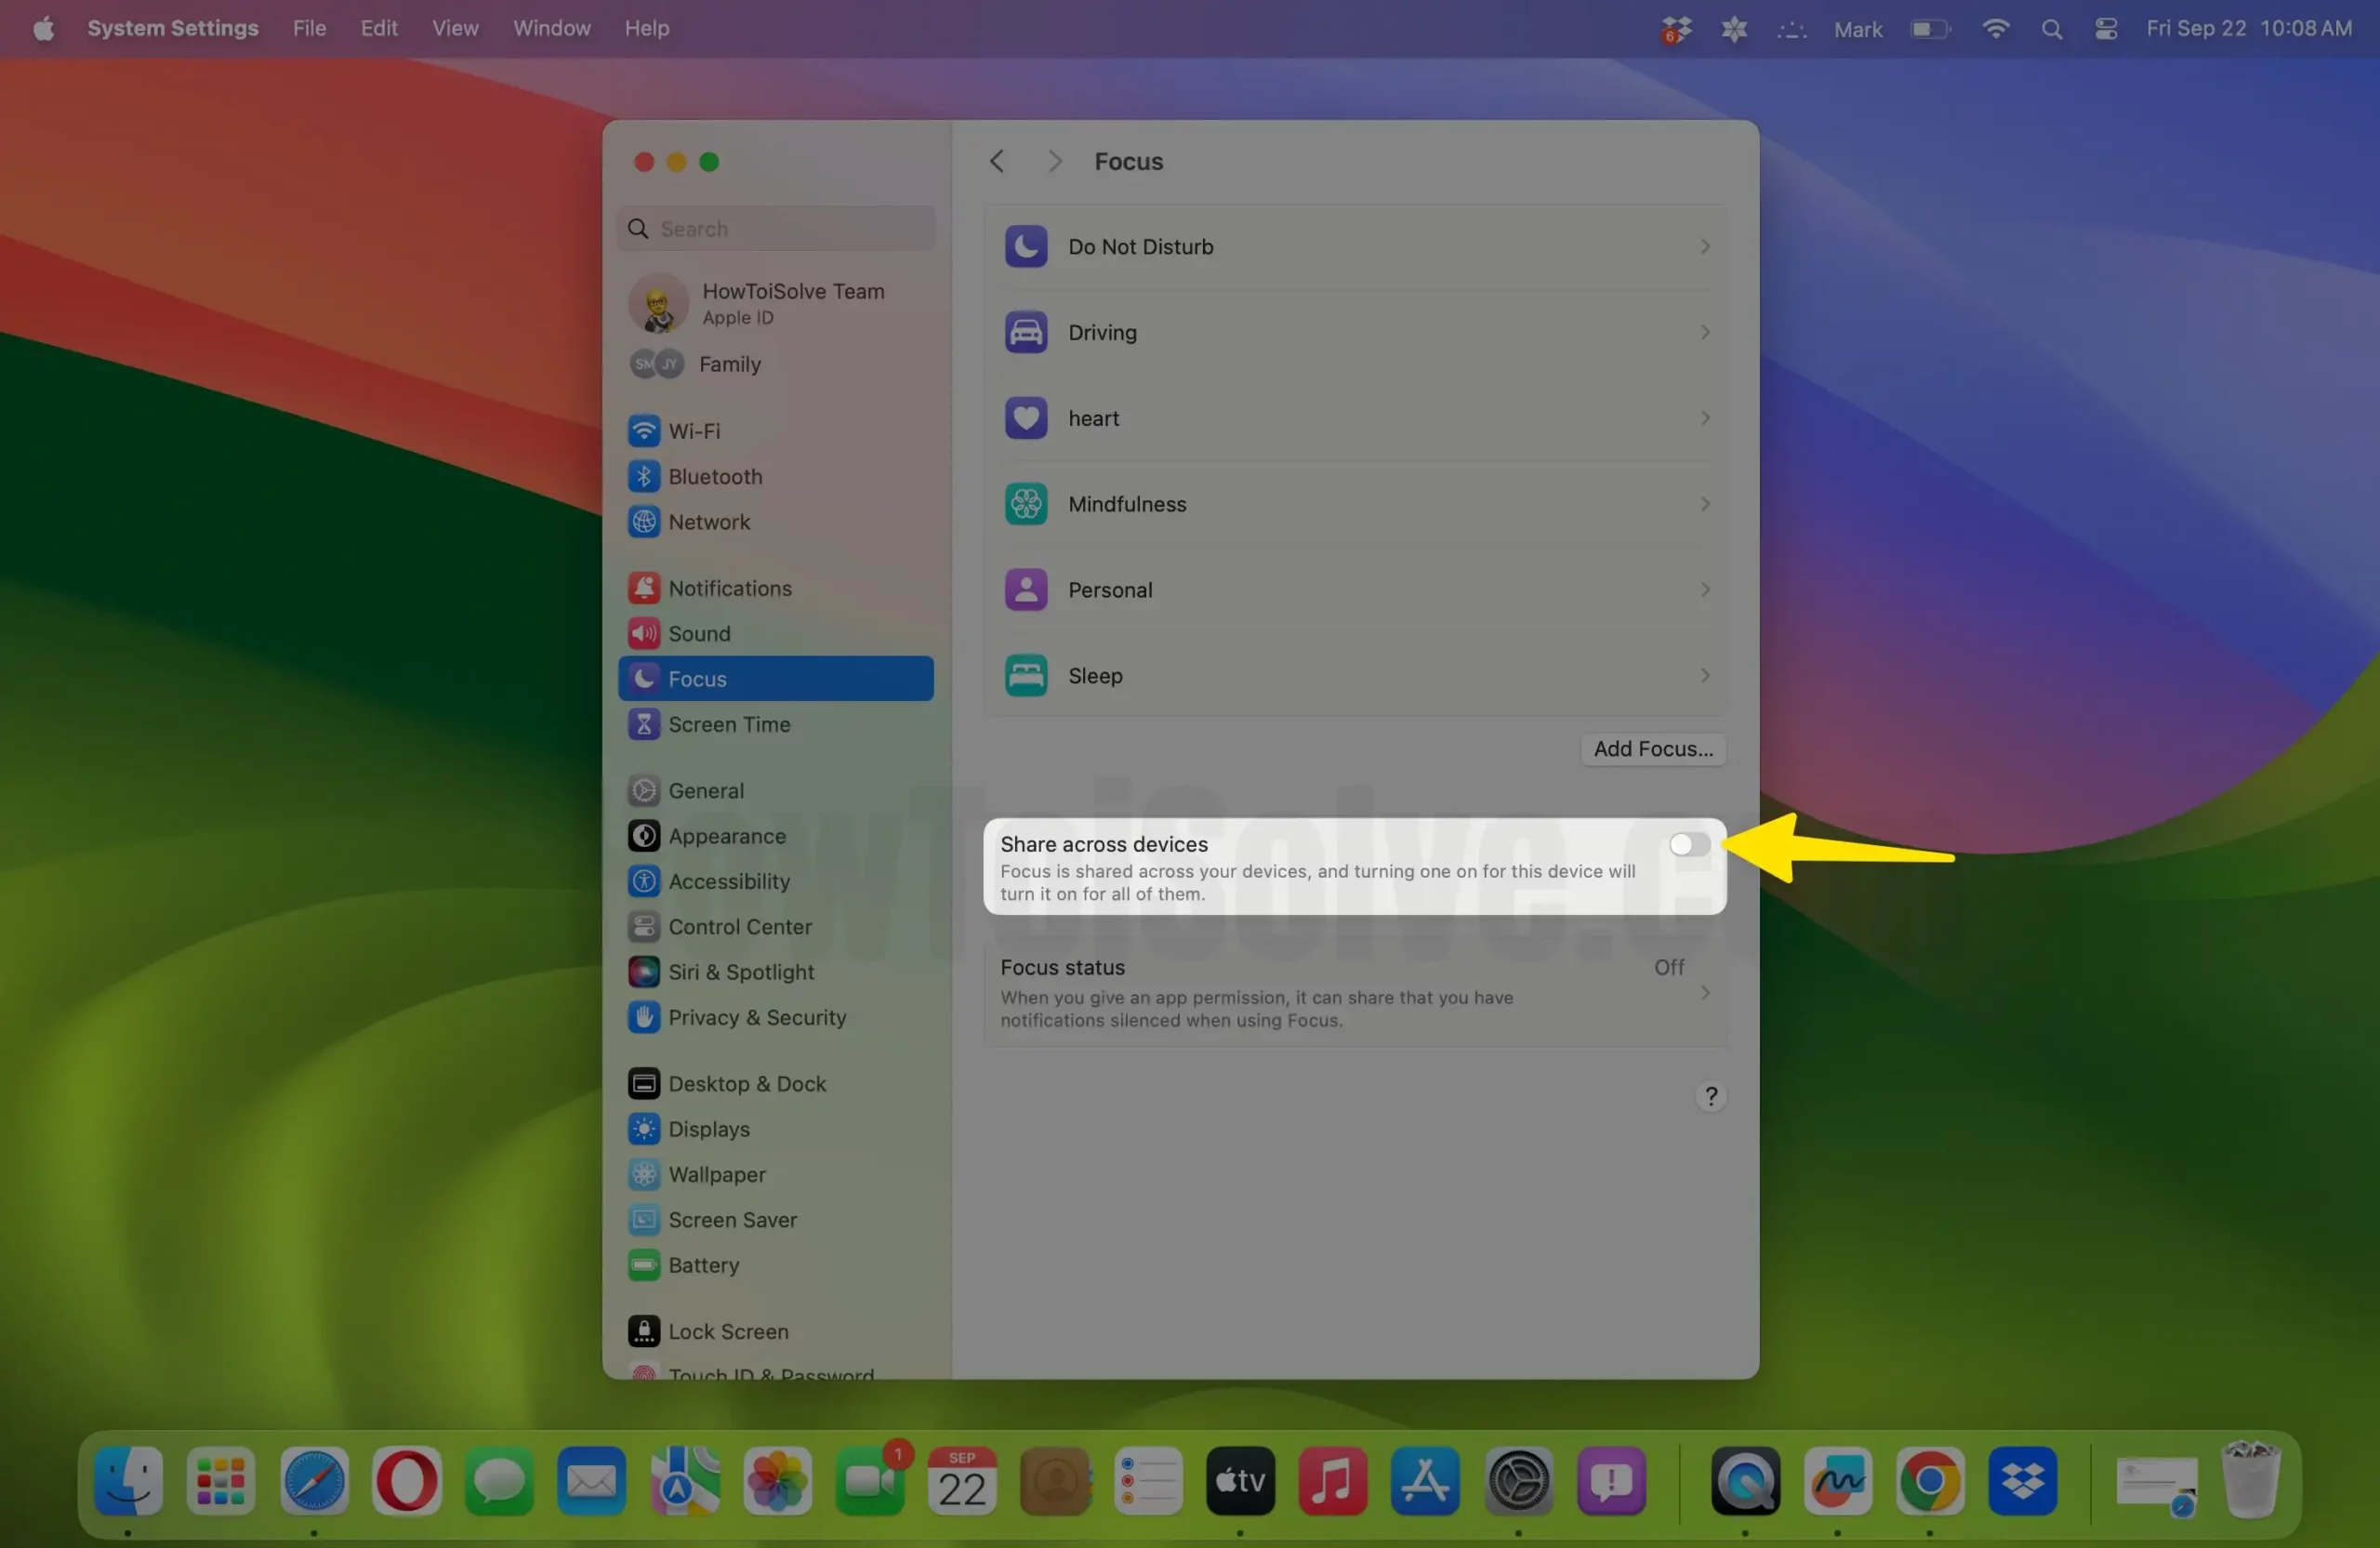The height and width of the screenshot is (1548, 2380).
Task: Open Screen Saver settings
Action: coord(776,1220)
